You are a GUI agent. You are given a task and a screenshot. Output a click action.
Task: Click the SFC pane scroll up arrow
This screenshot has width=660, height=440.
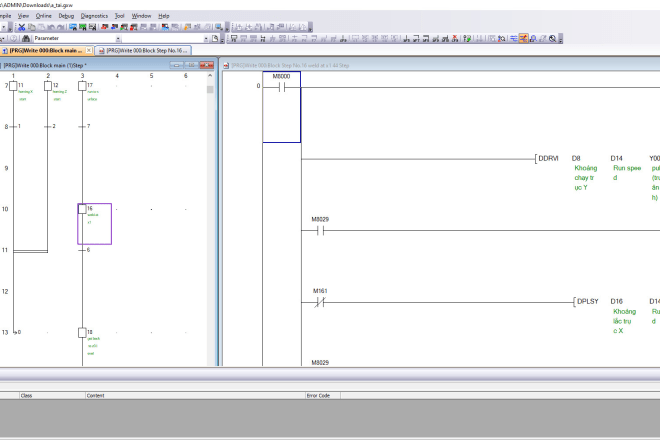(210, 76)
